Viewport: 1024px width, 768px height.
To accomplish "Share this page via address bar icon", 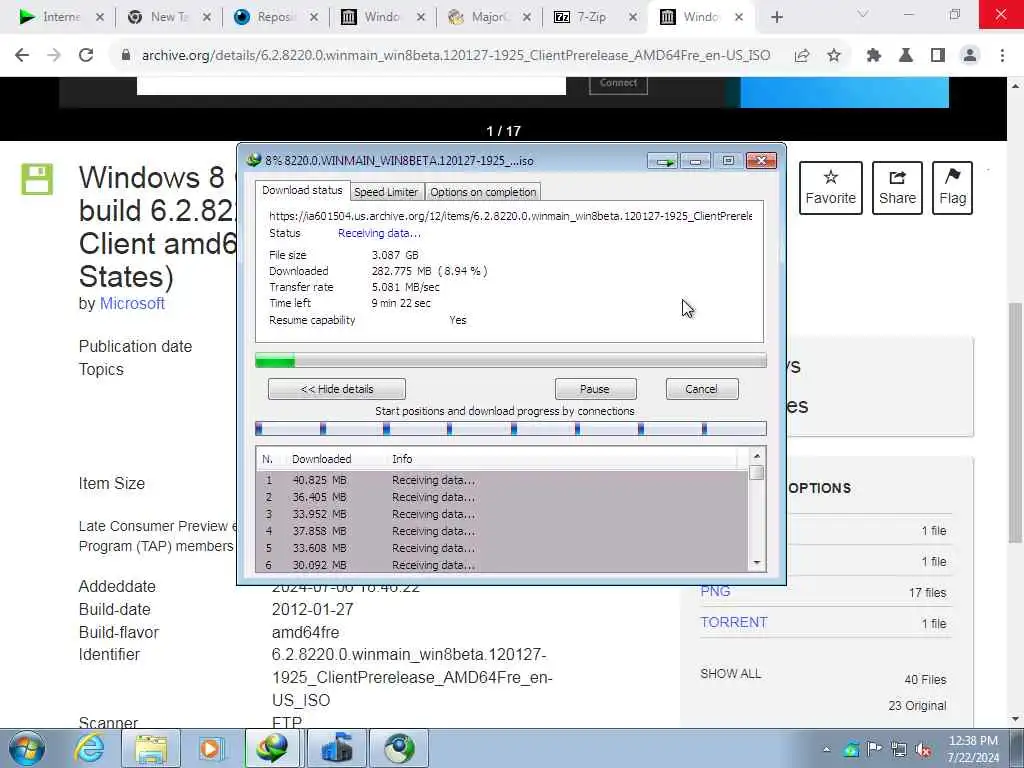I will point(802,56).
